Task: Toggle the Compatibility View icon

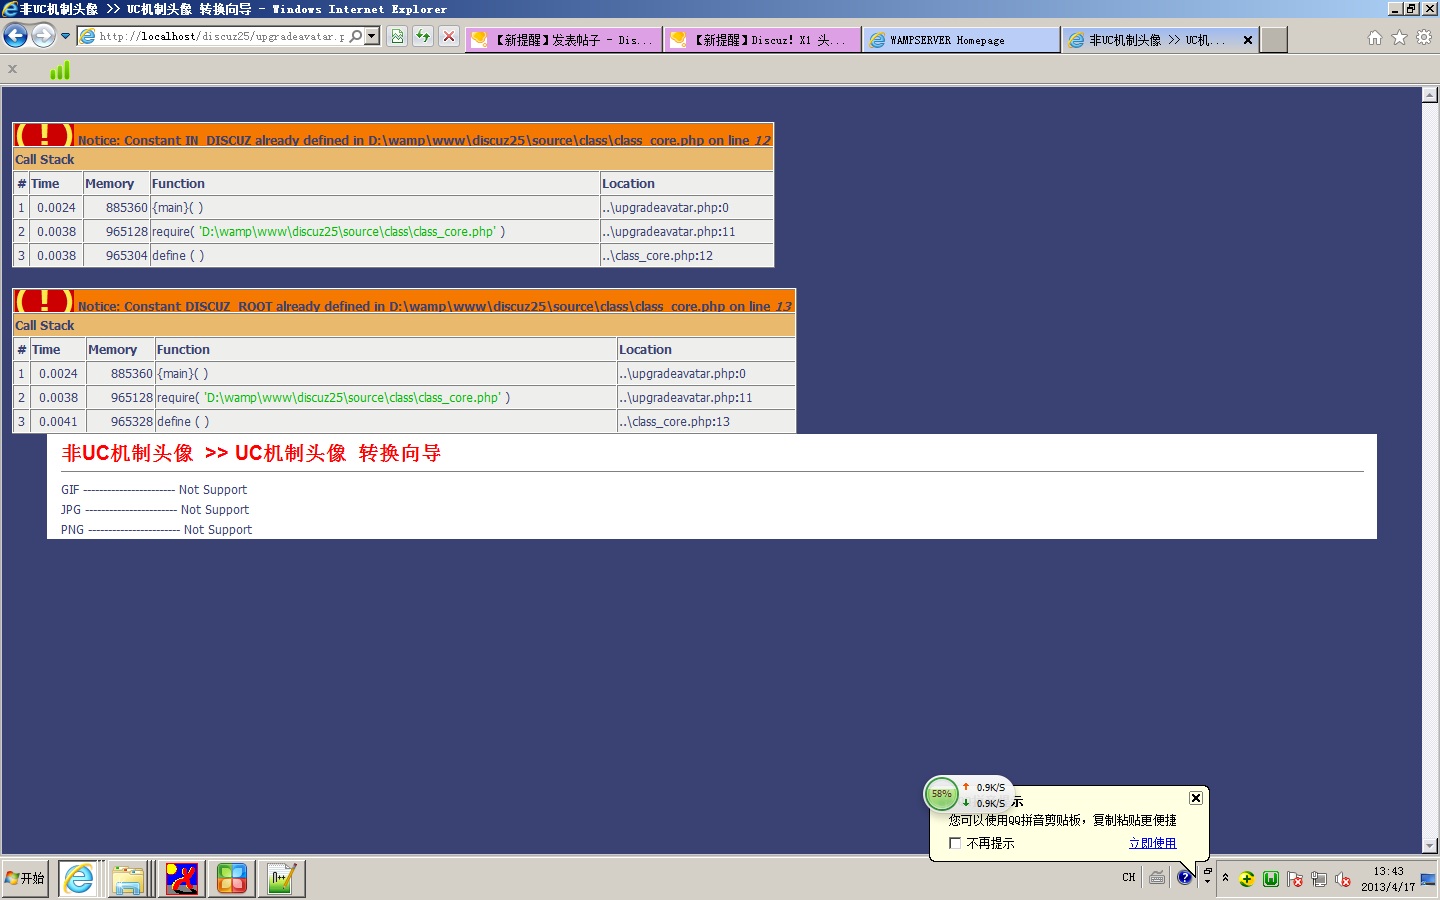Action: pos(398,37)
